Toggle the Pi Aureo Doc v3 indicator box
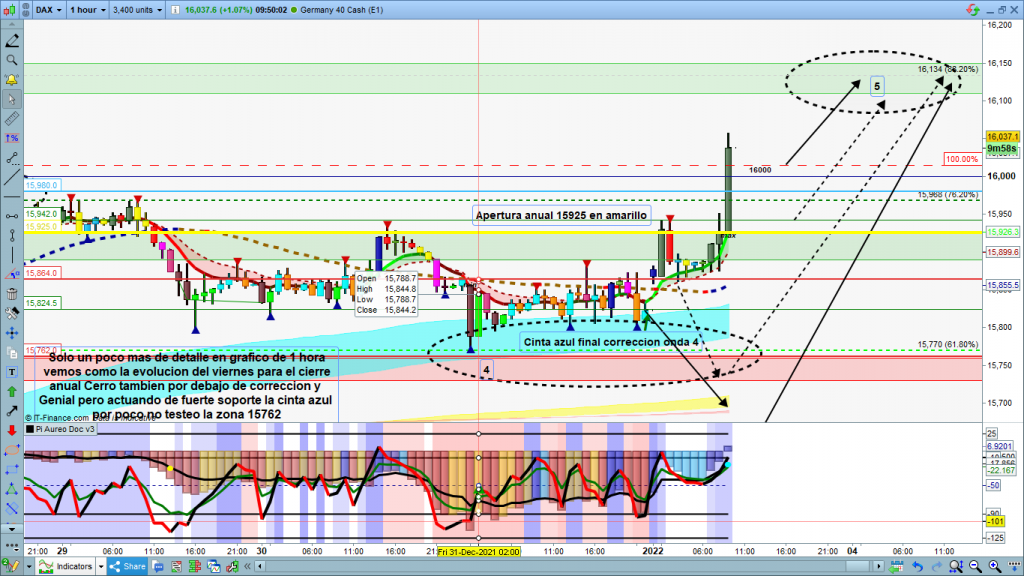 tap(29, 429)
